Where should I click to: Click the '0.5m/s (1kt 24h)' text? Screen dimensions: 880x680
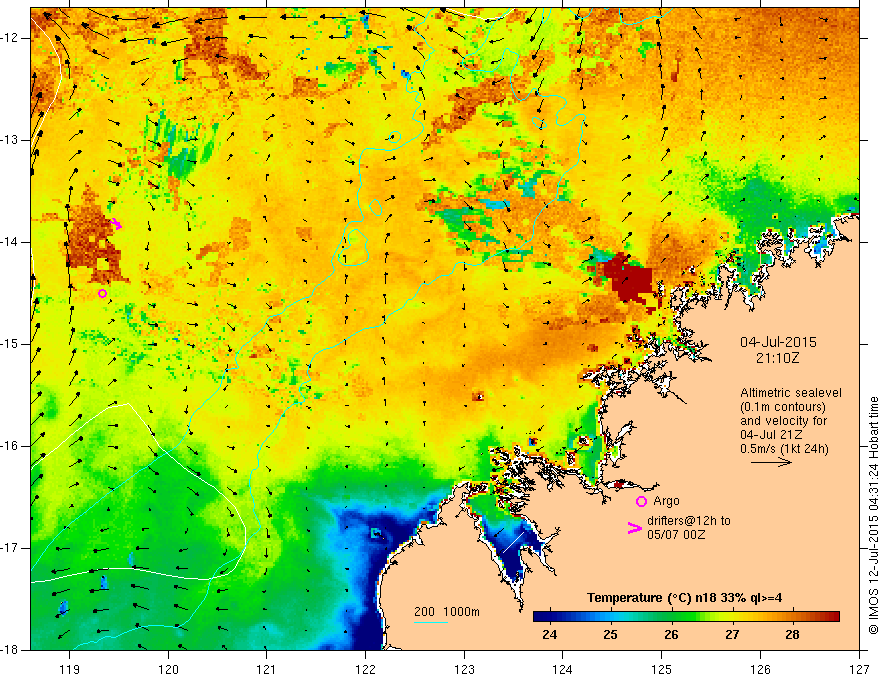coord(785,449)
